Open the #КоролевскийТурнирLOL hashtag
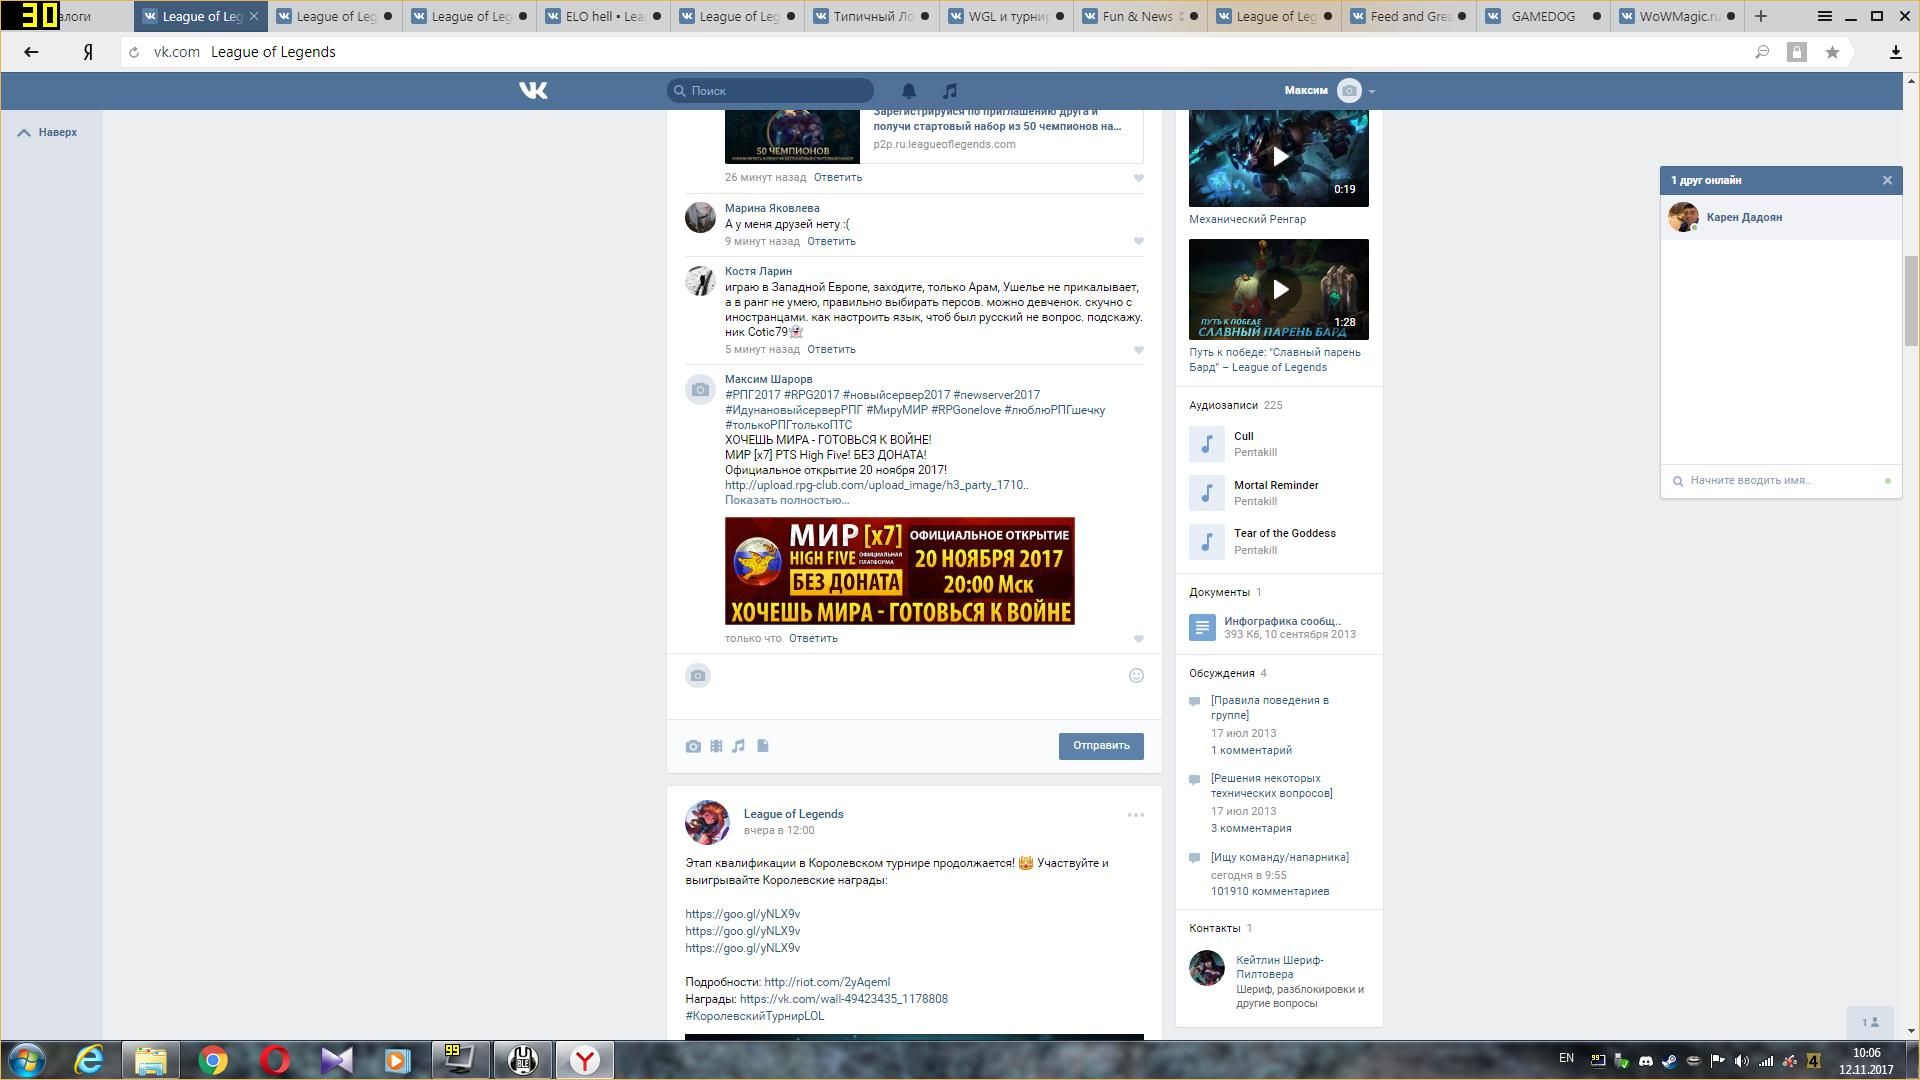Viewport: 1920px width, 1080px height. tap(755, 1016)
